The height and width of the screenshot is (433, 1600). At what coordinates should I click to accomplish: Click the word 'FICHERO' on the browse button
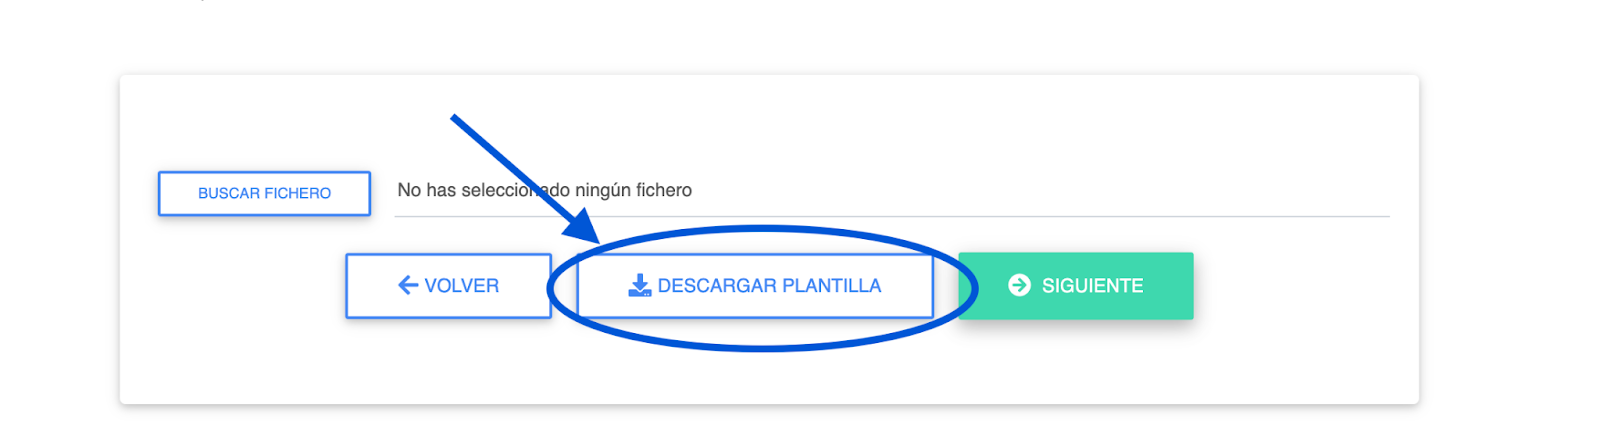click(x=296, y=193)
